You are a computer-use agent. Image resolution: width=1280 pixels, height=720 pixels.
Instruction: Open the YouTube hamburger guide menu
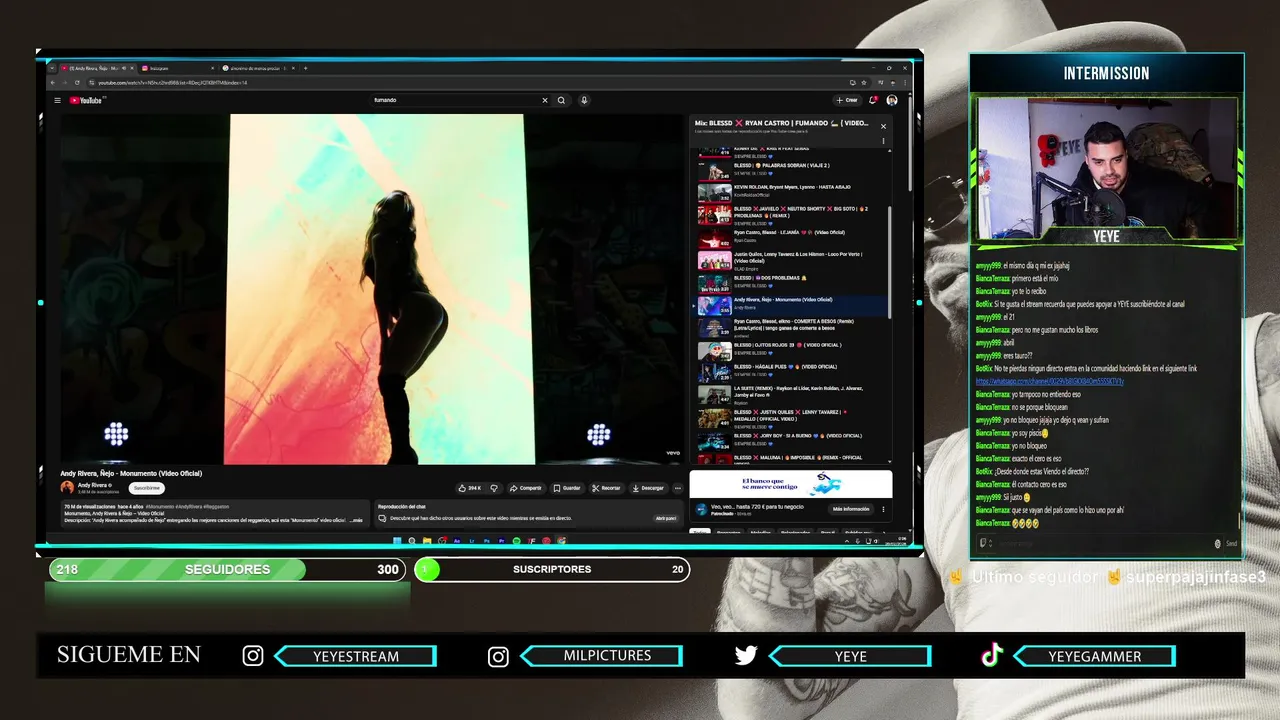tap(57, 100)
